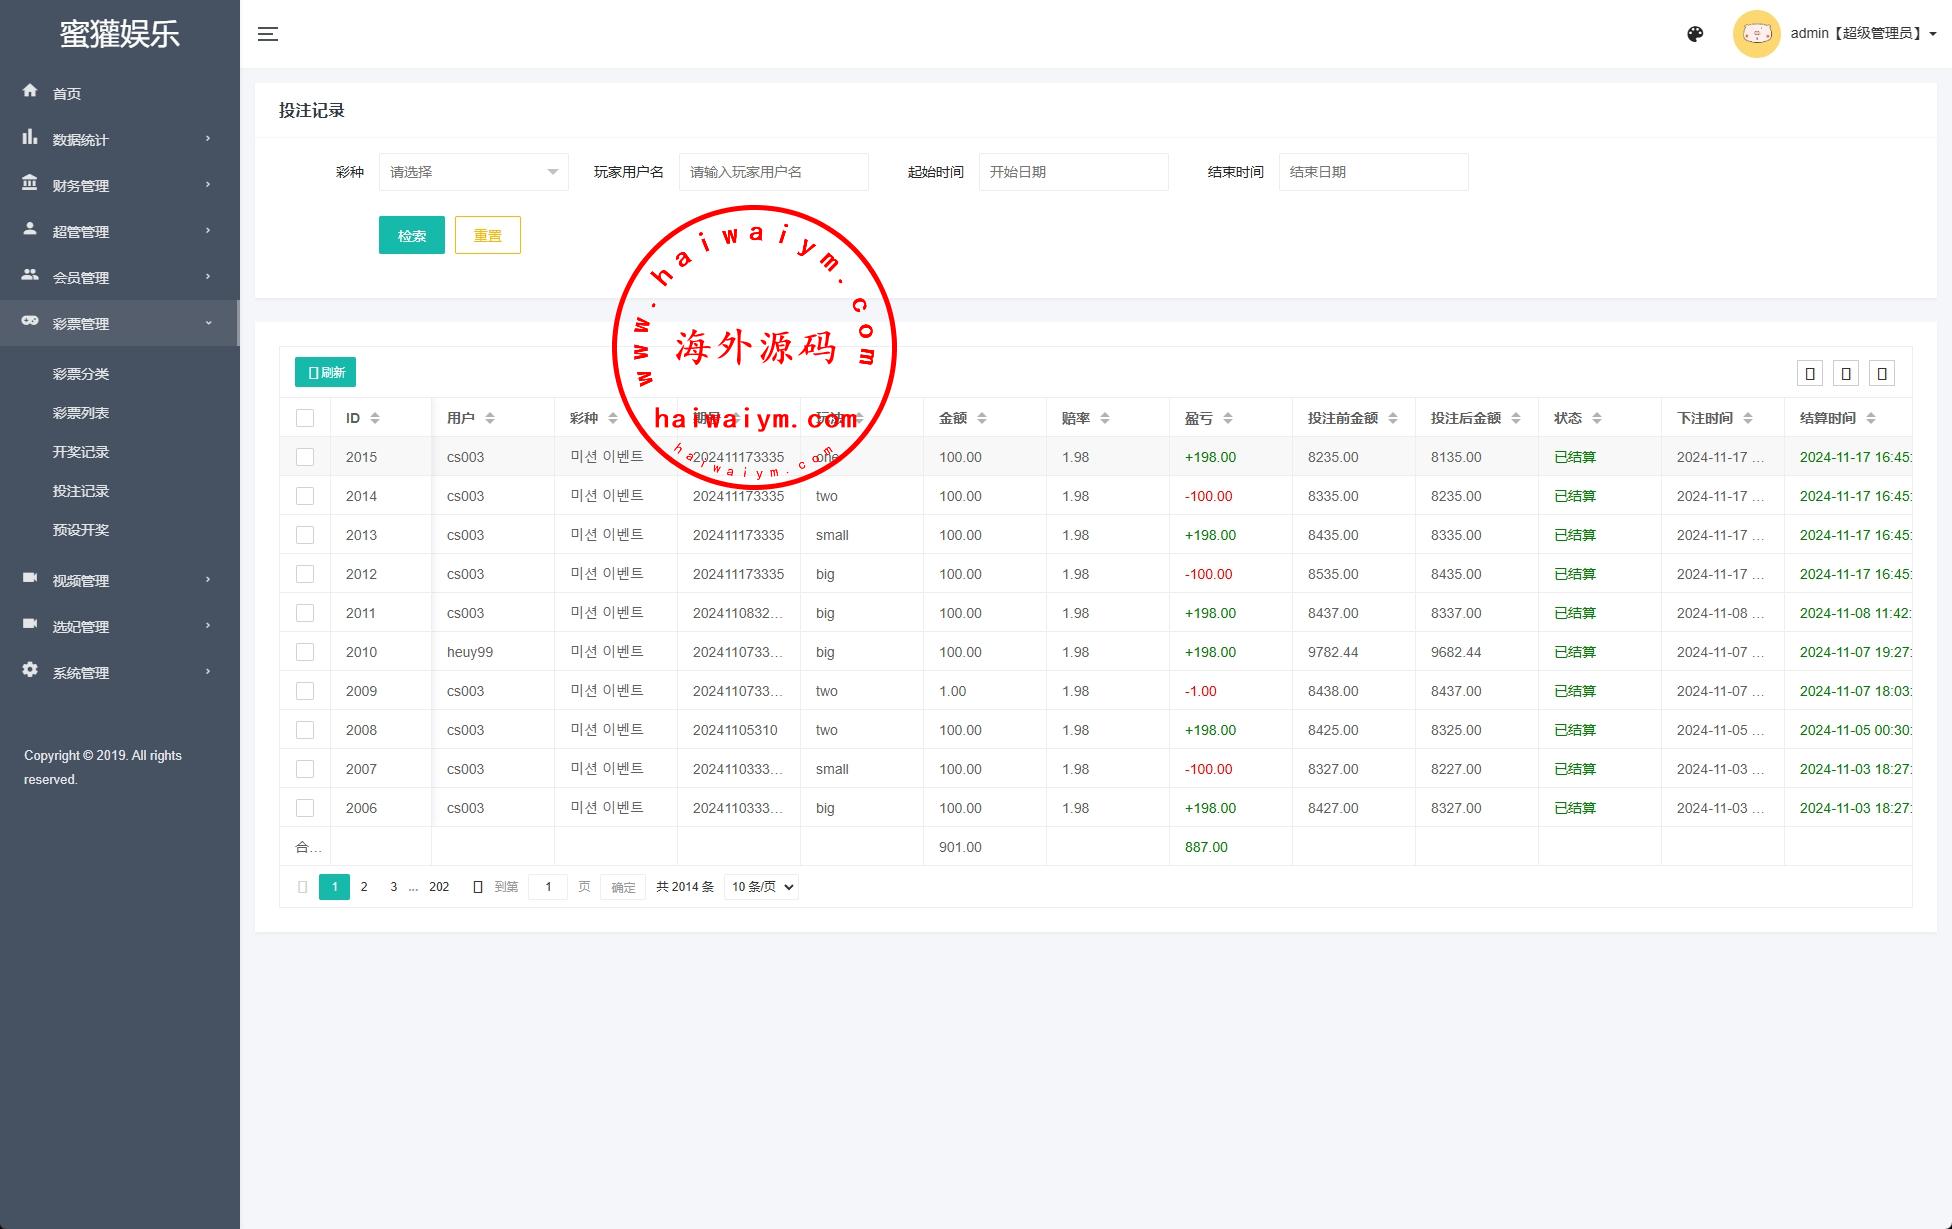Toggle the select-all header checkbox
Screen dimensions: 1952x1229
point(305,418)
